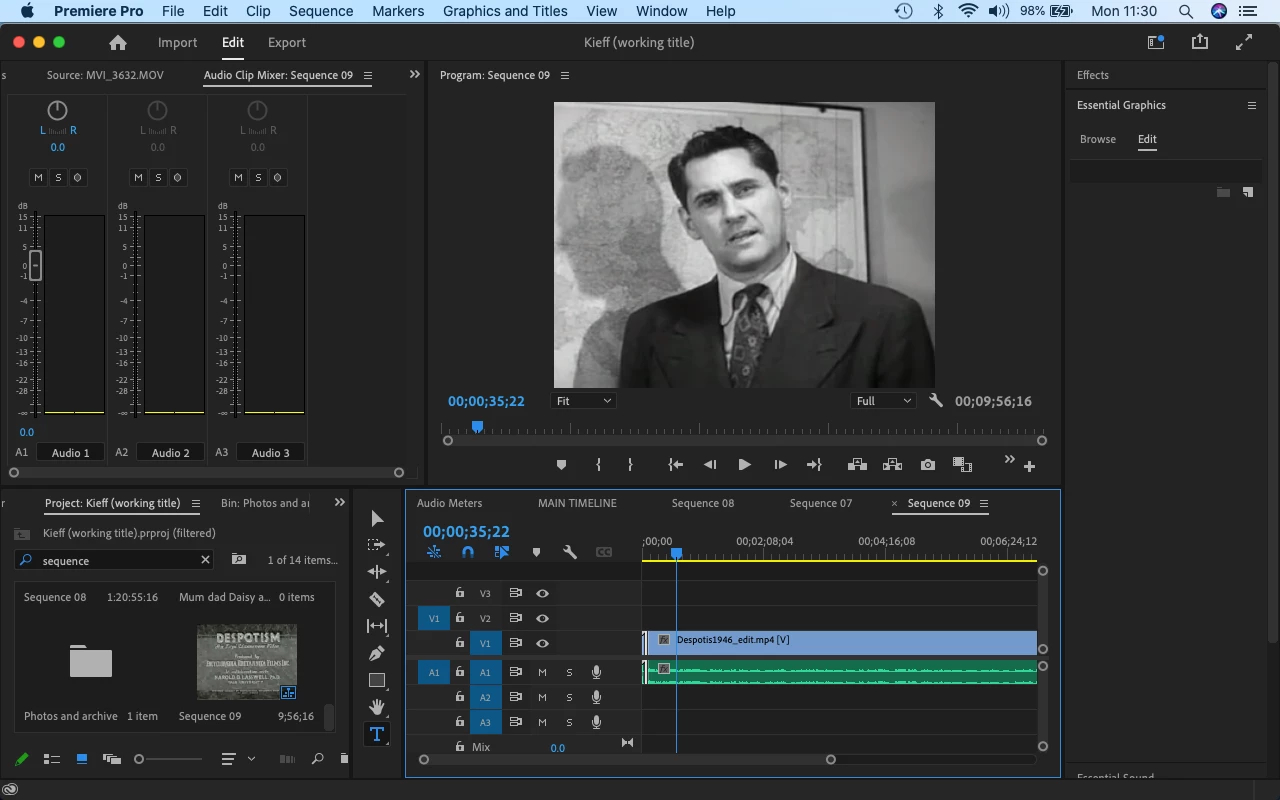Mute audio track A2 in timeline

point(542,697)
